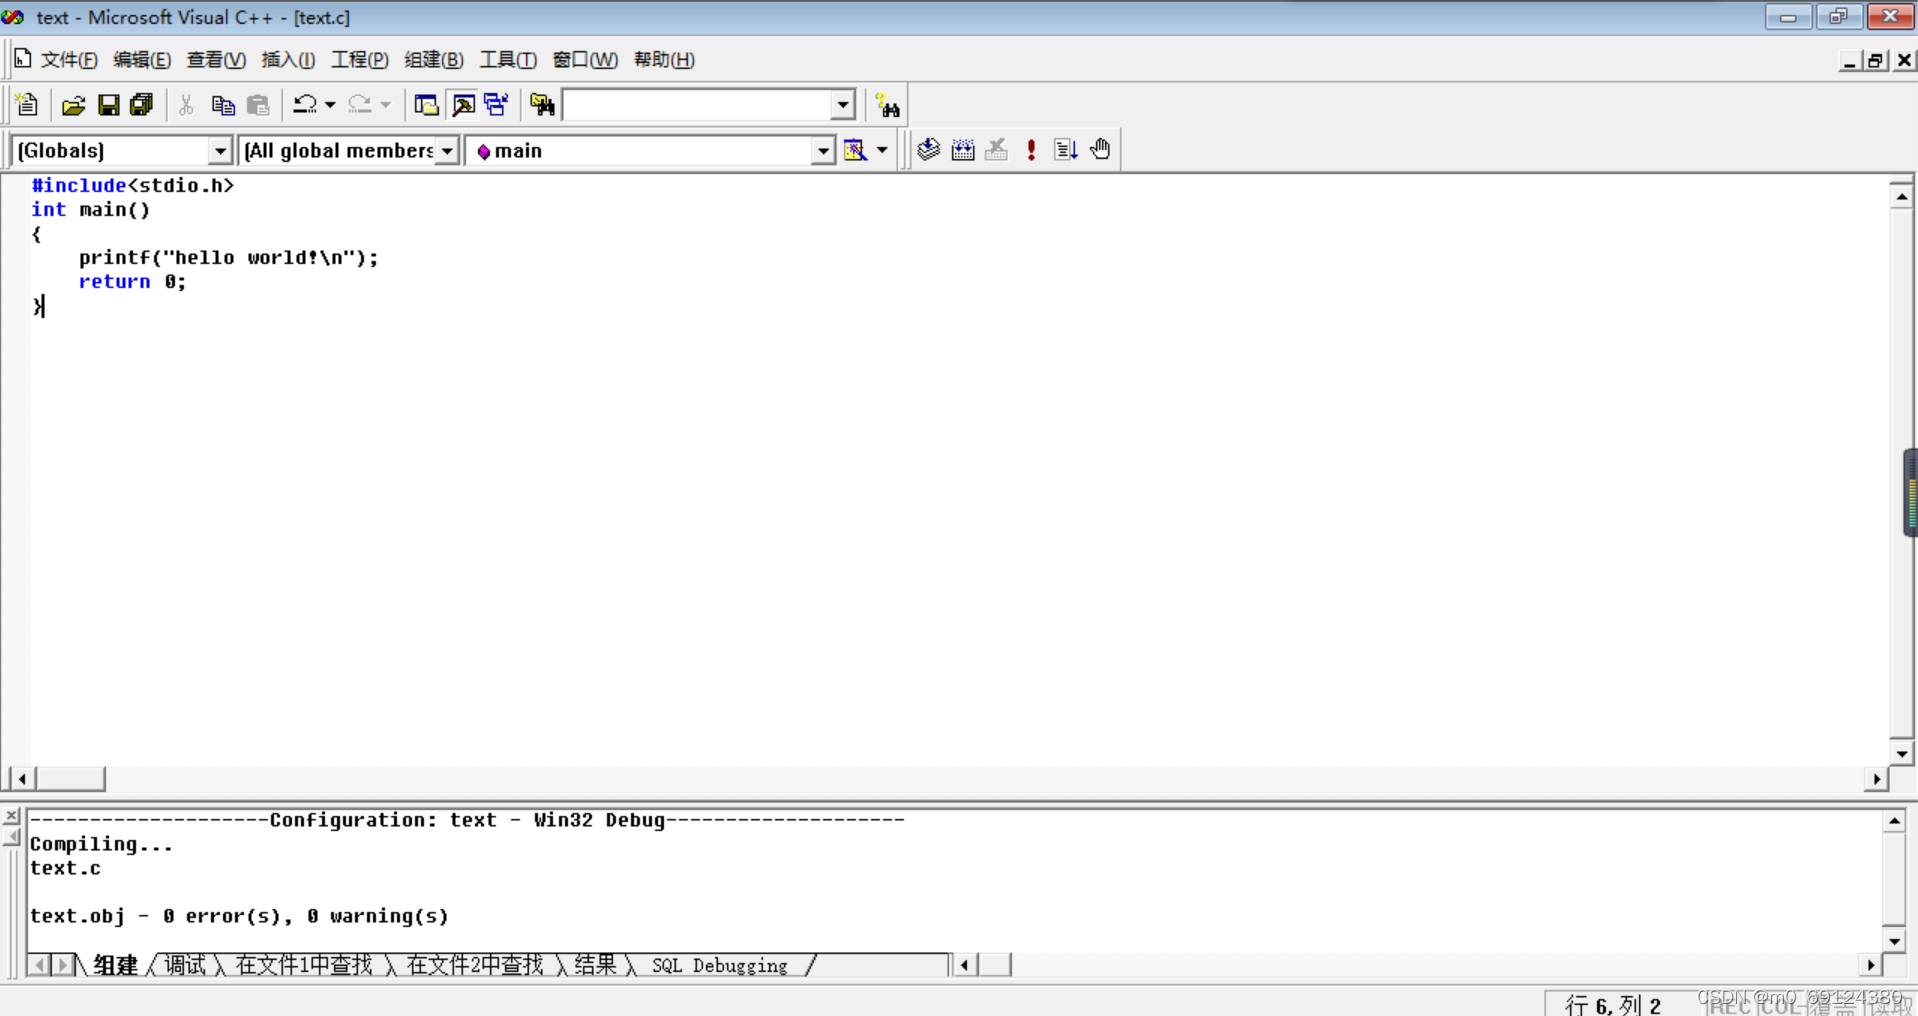1918x1016 pixels.
Task: Expand the (Globals) class dropdown
Action: pyautogui.click(x=220, y=151)
